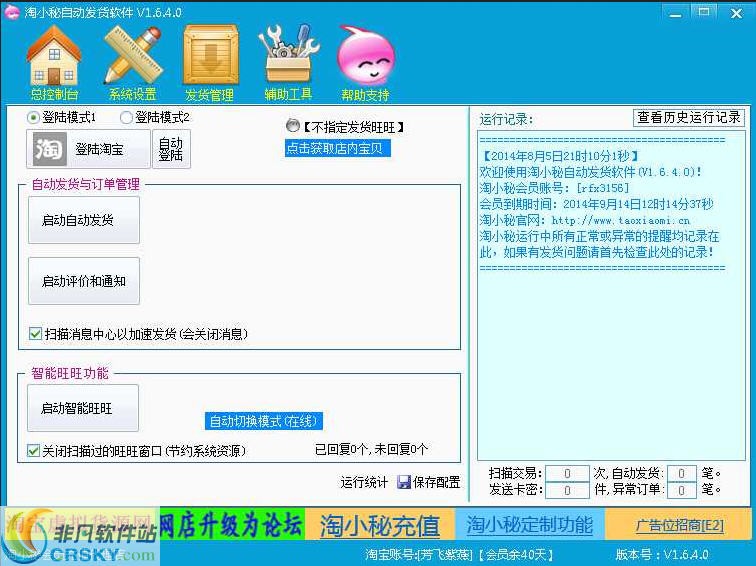Start 启动智能旺旺 function
Image resolution: width=756 pixels, height=566 pixels.
point(83,408)
